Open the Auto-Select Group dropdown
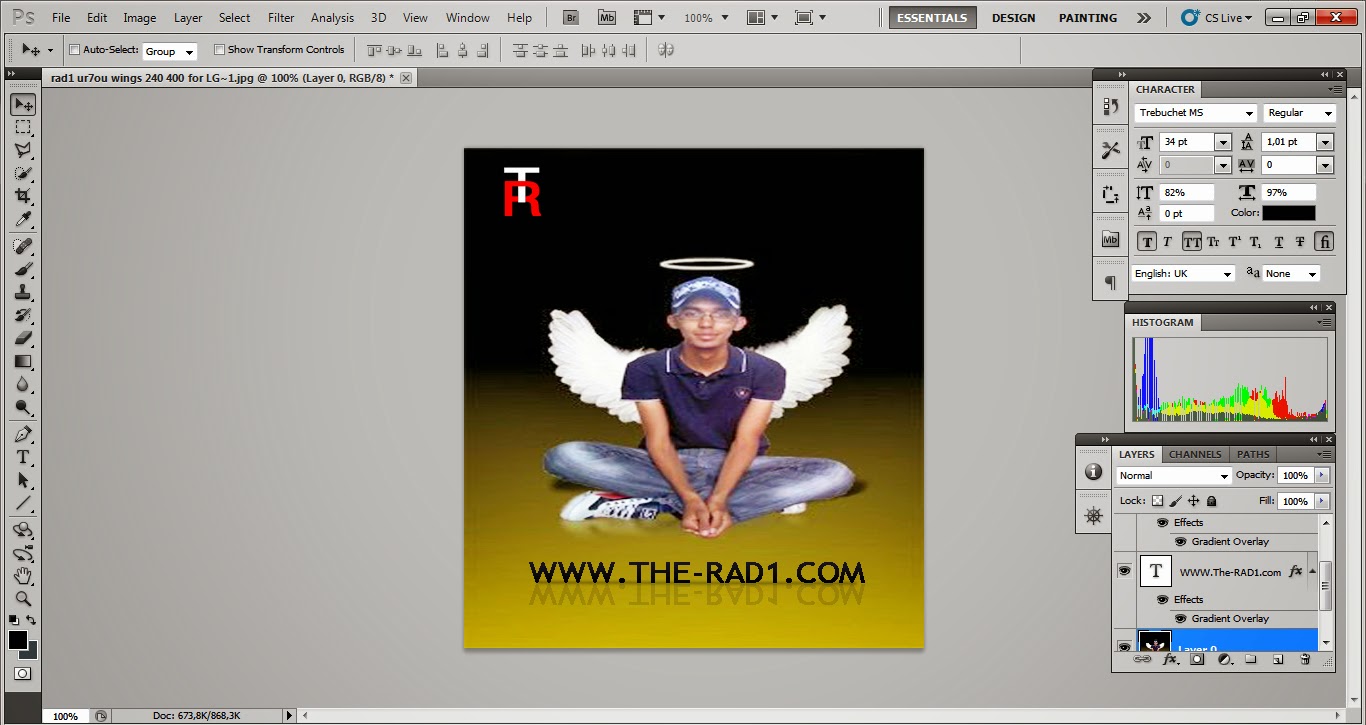Image resolution: width=1366 pixels, height=725 pixels. tap(169, 51)
